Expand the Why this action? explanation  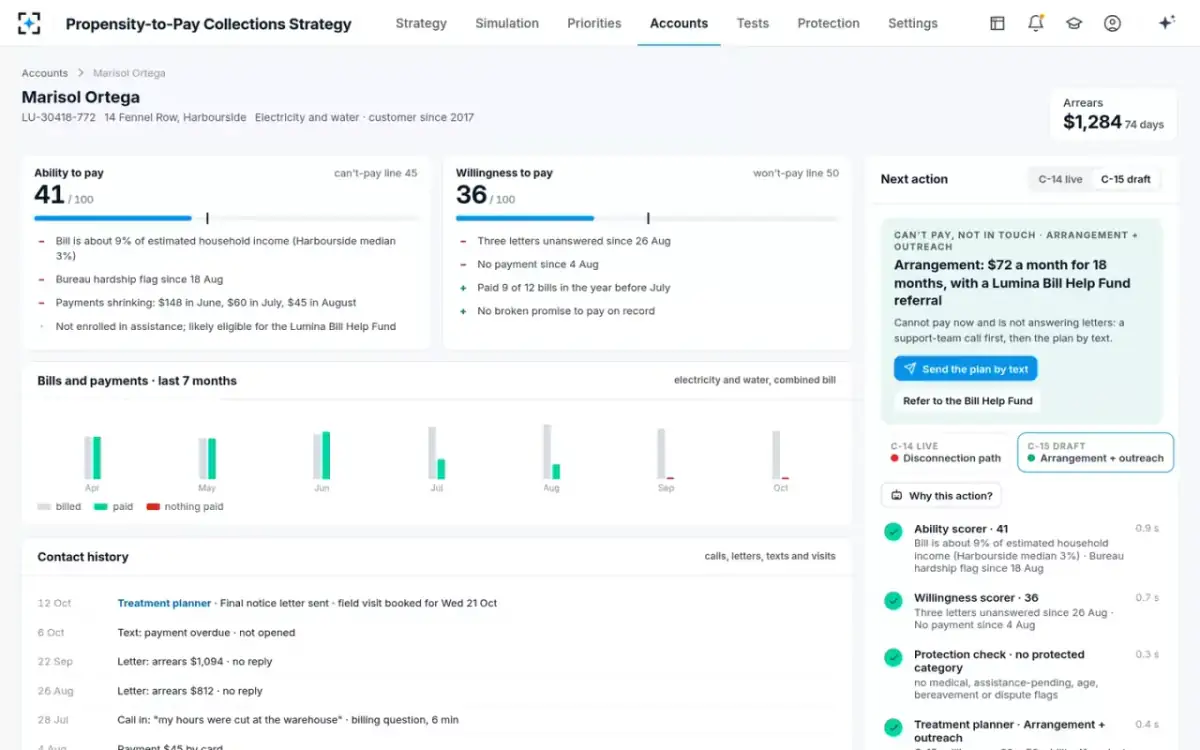coord(941,496)
